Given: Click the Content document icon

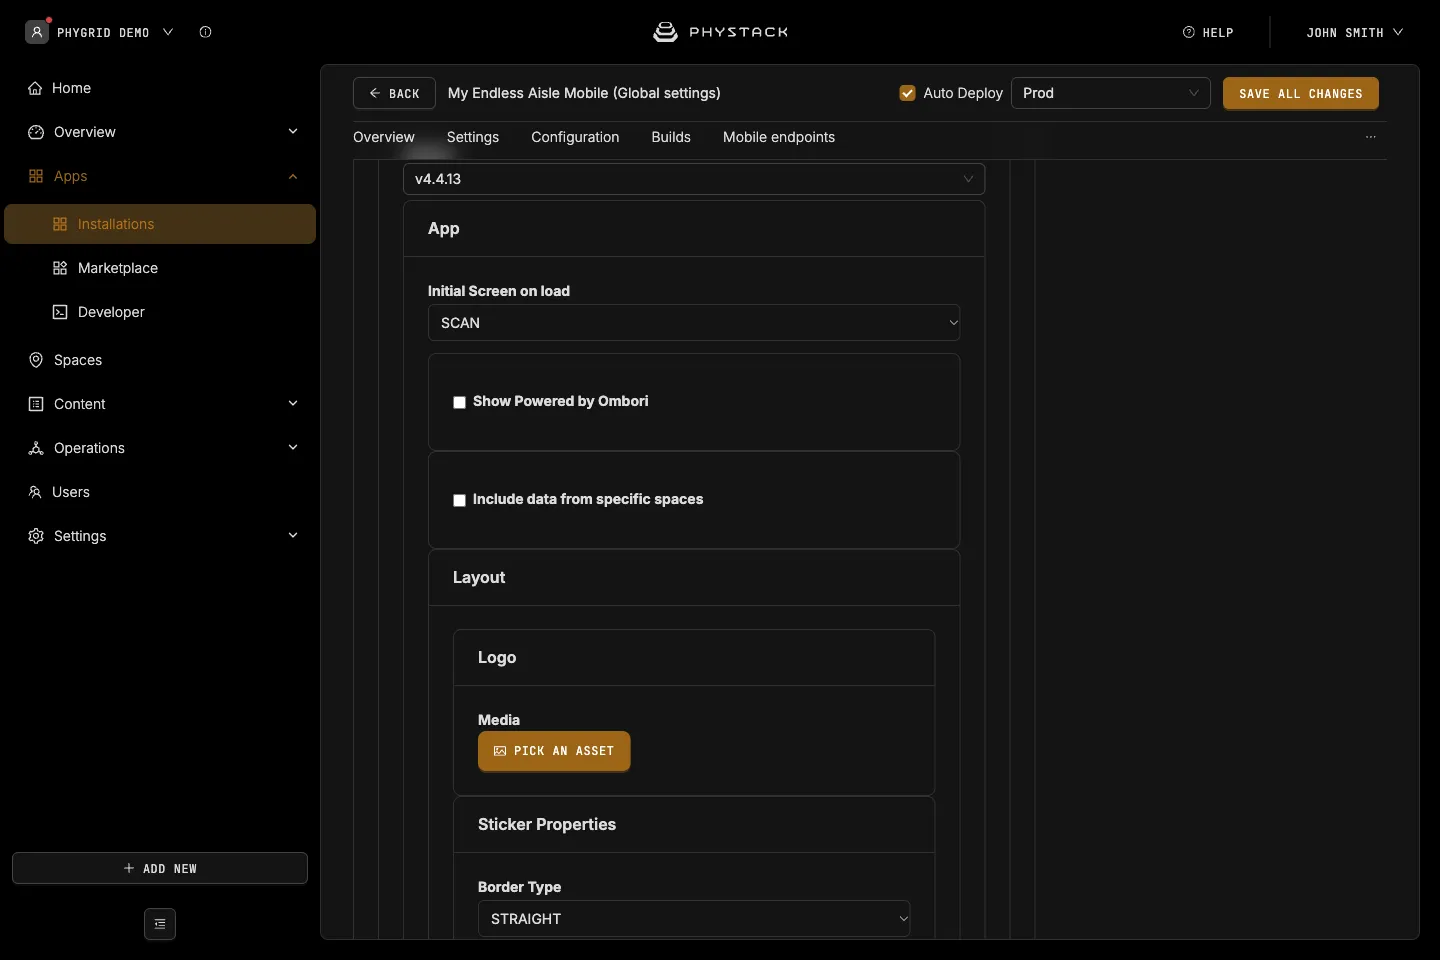Looking at the screenshot, I should 36,404.
